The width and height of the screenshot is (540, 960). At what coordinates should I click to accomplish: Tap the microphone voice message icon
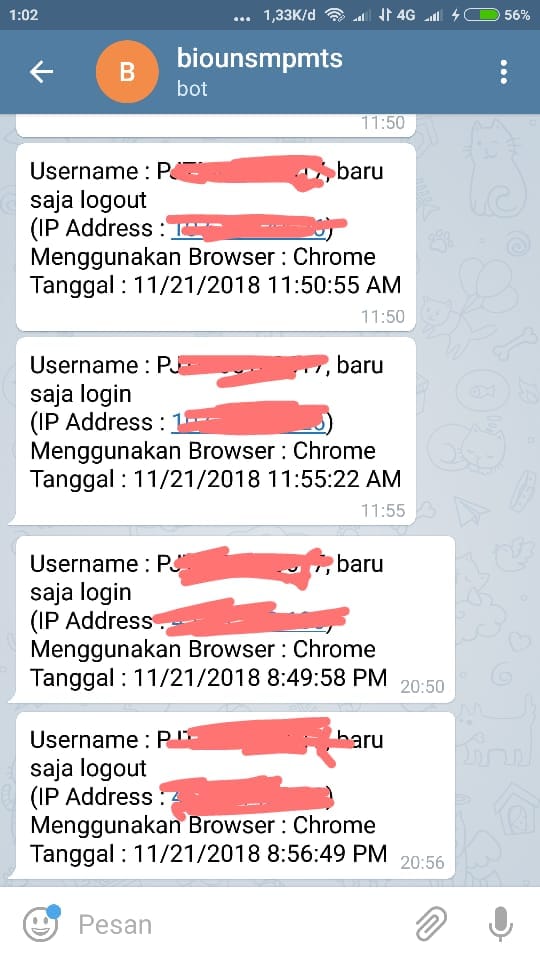500,923
